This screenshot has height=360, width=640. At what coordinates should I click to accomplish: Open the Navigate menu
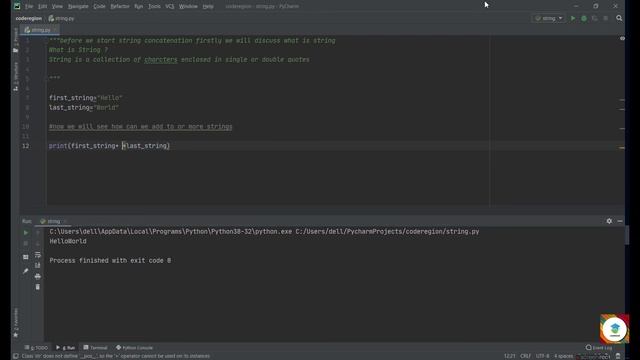(78, 6)
